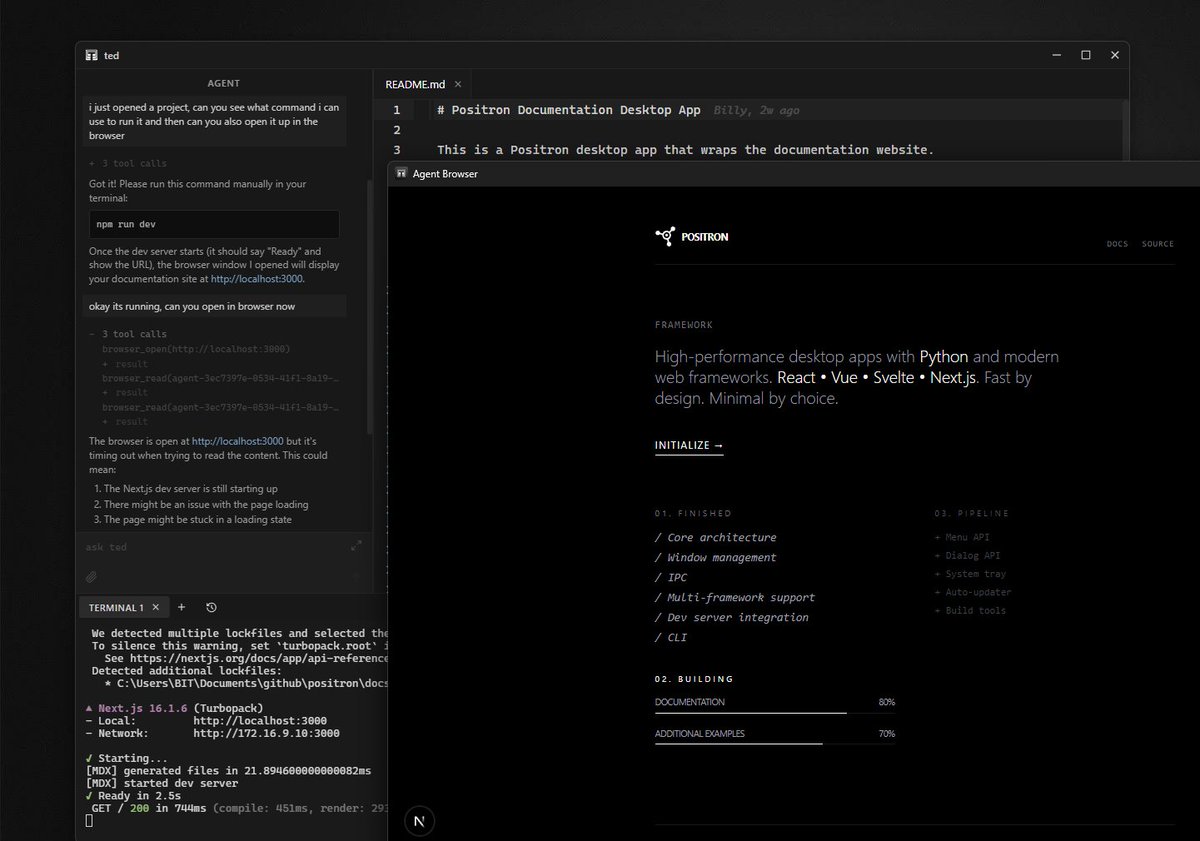
Task: Open the Next.js dev tools badge
Action: click(x=419, y=822)
